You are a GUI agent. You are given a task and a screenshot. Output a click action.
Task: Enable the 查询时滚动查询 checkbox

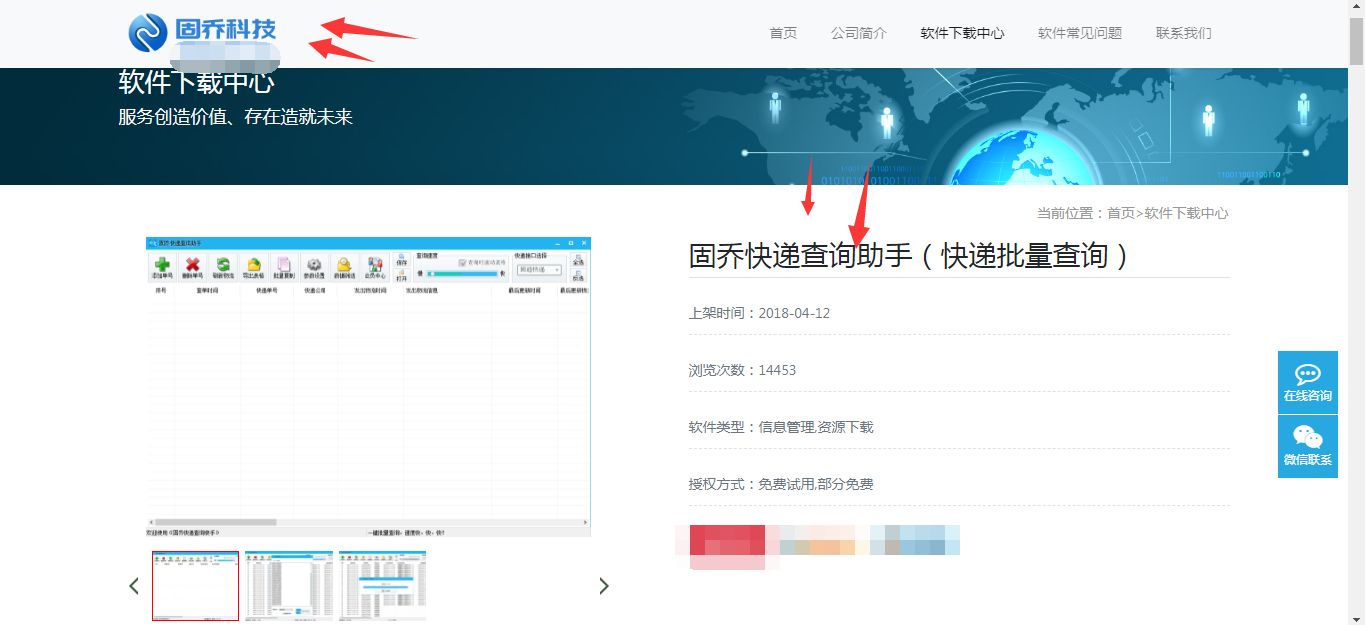tap(462, 262)
